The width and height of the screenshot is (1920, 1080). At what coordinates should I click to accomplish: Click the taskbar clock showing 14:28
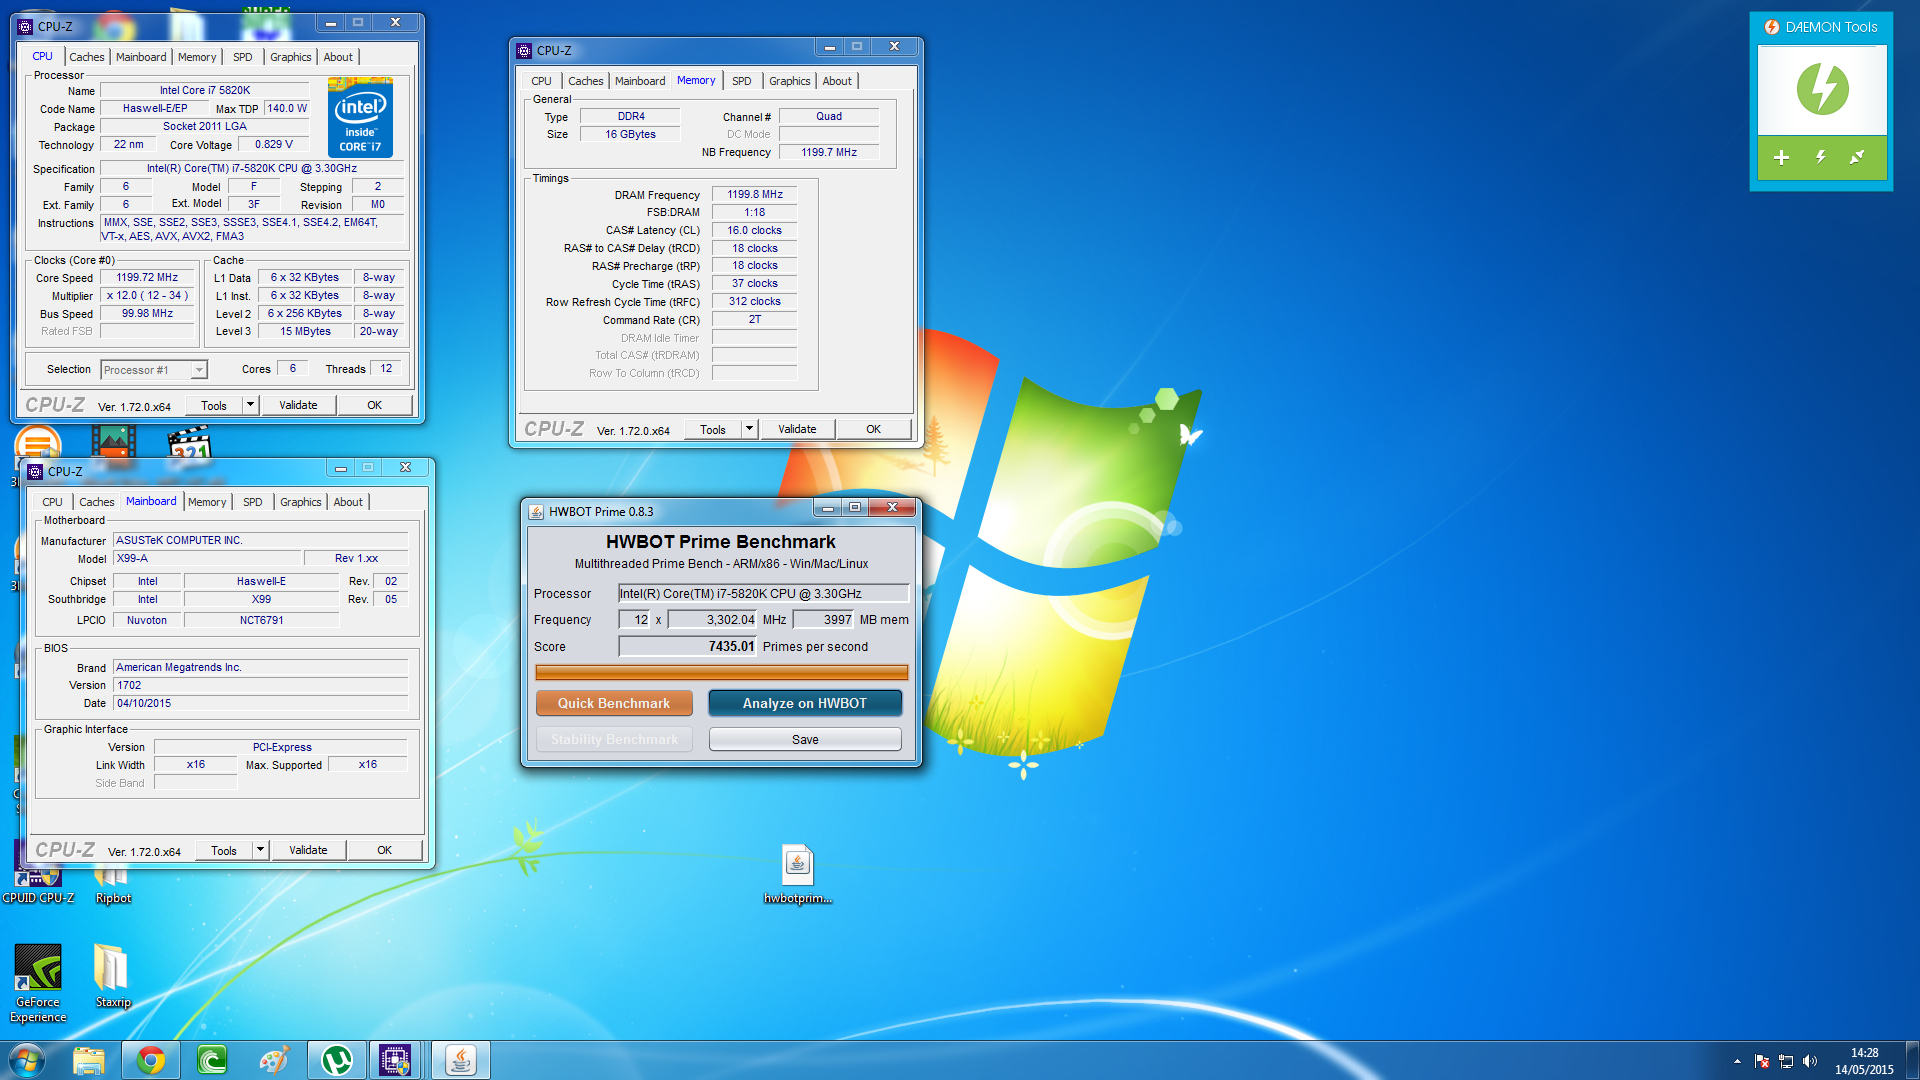(x=1864, y=1061)
